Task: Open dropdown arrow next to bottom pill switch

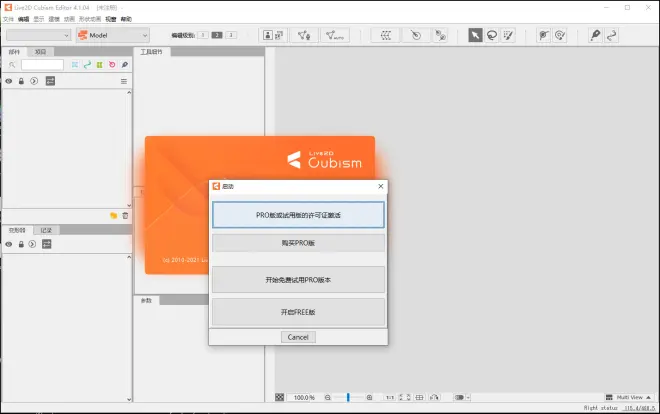Action: 468,397
